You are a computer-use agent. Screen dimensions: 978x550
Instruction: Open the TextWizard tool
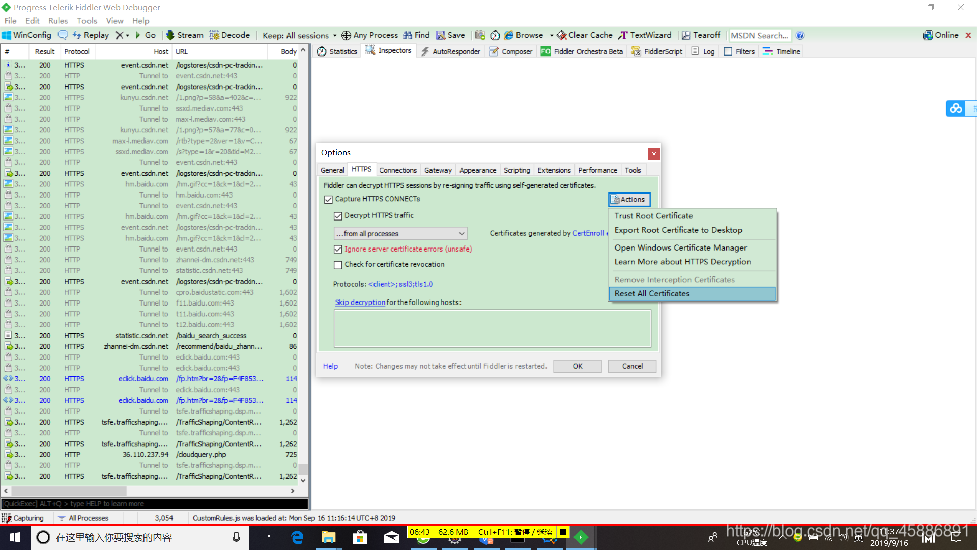click(645, 36)
